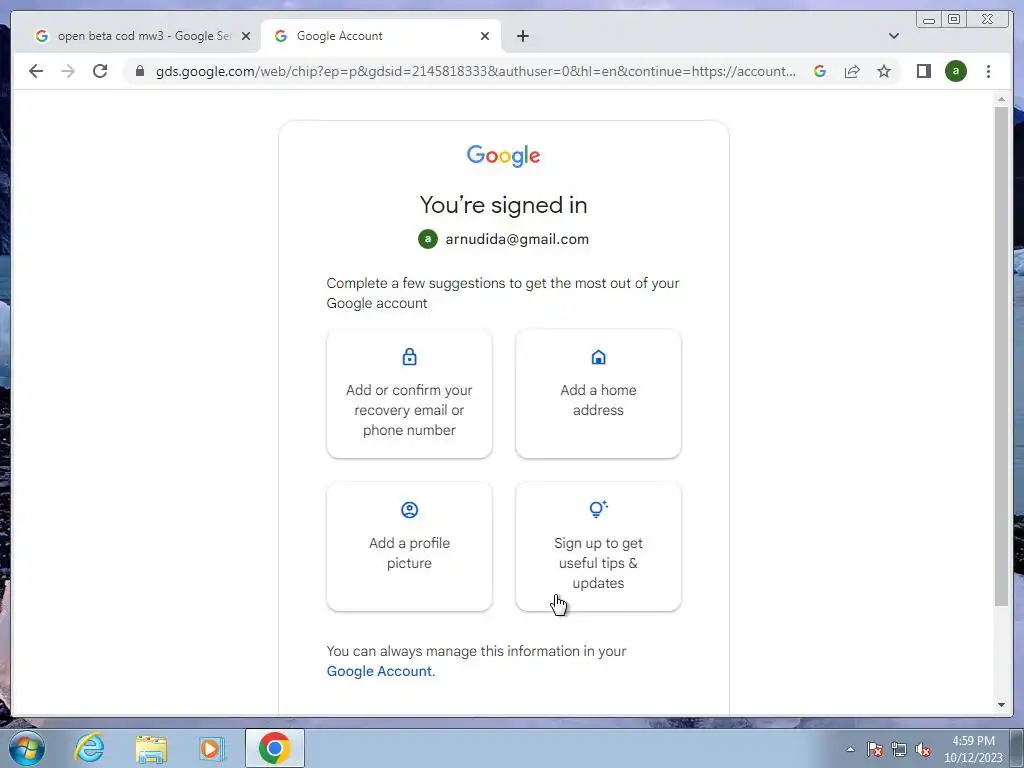Click arnudida@gmail.com email text
Image resolution: width=1024 pixels, height=768 pixels.
[517, 239]
